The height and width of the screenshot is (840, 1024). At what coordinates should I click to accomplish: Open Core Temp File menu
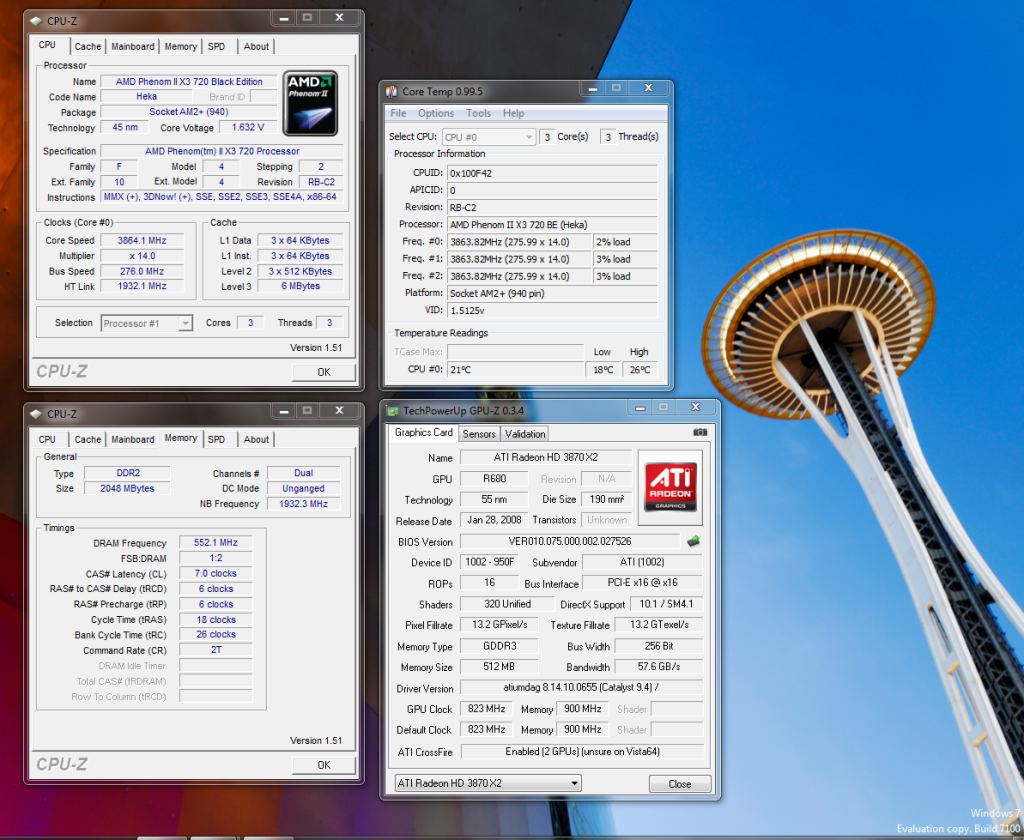[x=398, y=113]
